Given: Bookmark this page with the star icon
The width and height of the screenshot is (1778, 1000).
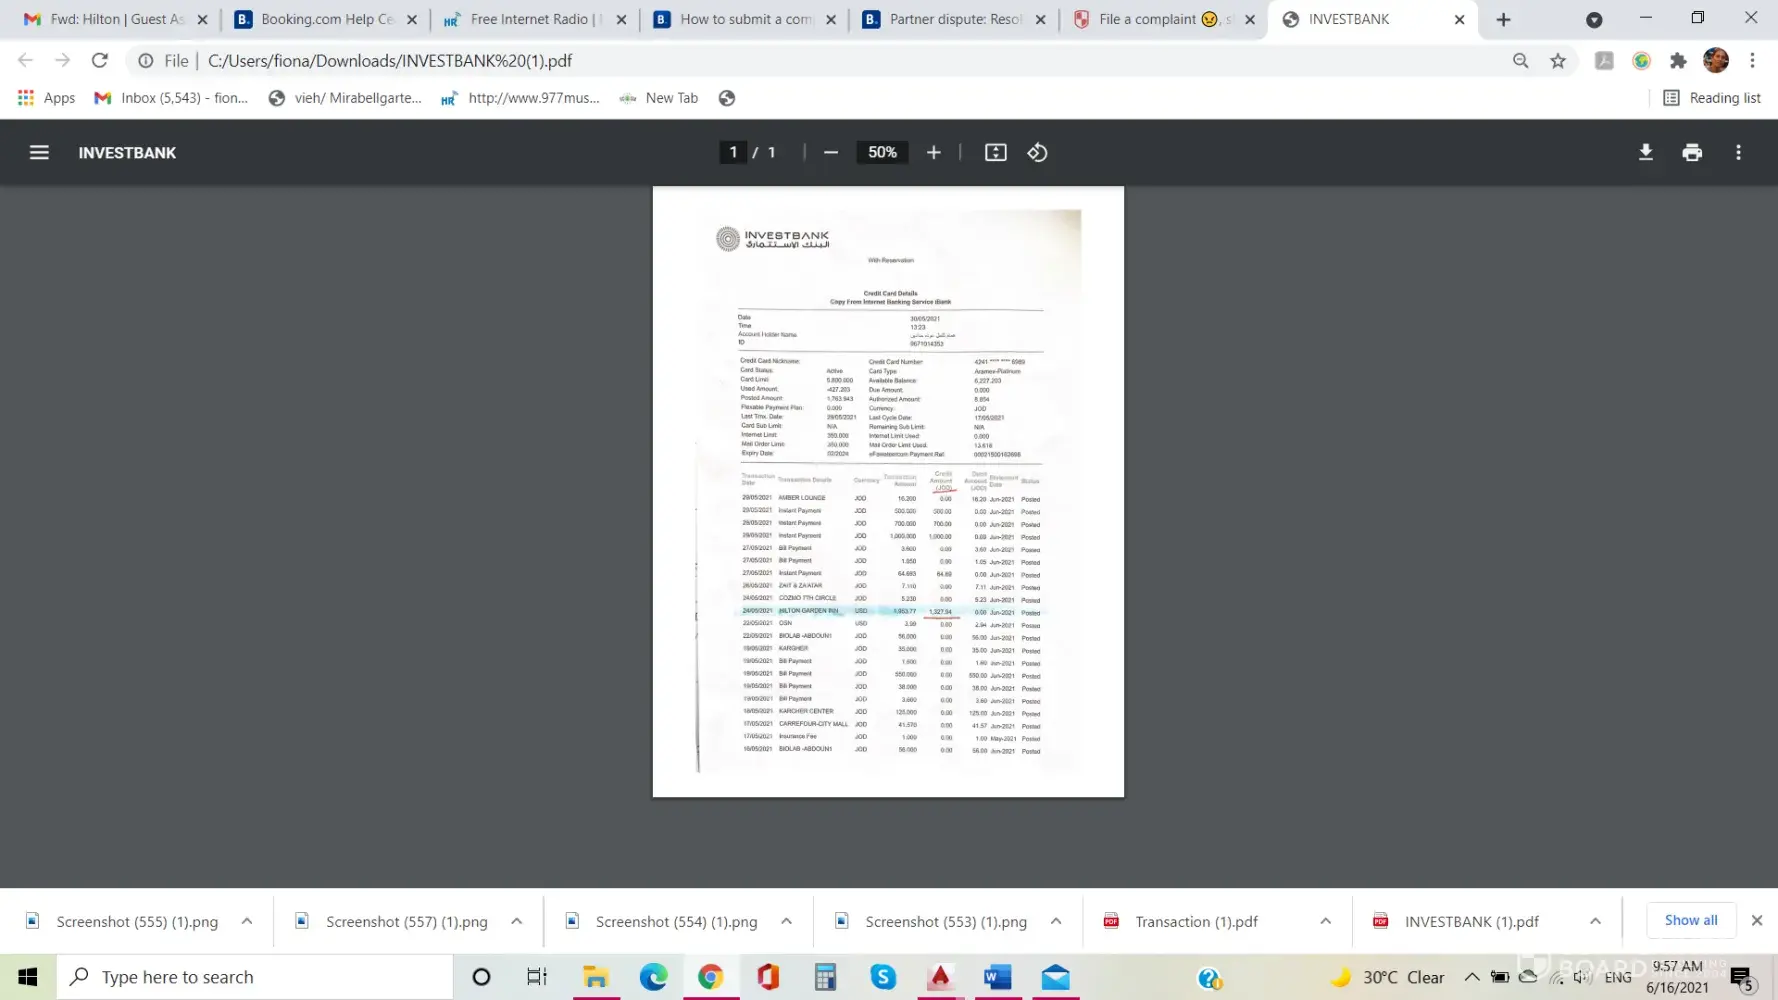Looking at the screenshot, I should [1557, 61].
